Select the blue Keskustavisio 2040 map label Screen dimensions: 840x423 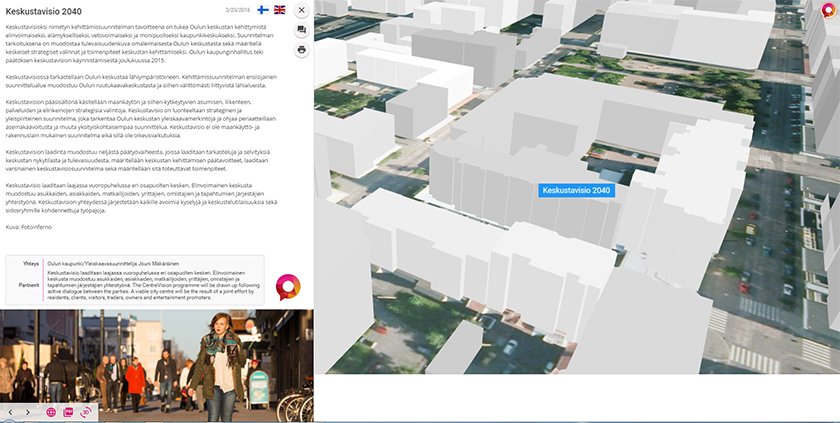pos(576,190)
